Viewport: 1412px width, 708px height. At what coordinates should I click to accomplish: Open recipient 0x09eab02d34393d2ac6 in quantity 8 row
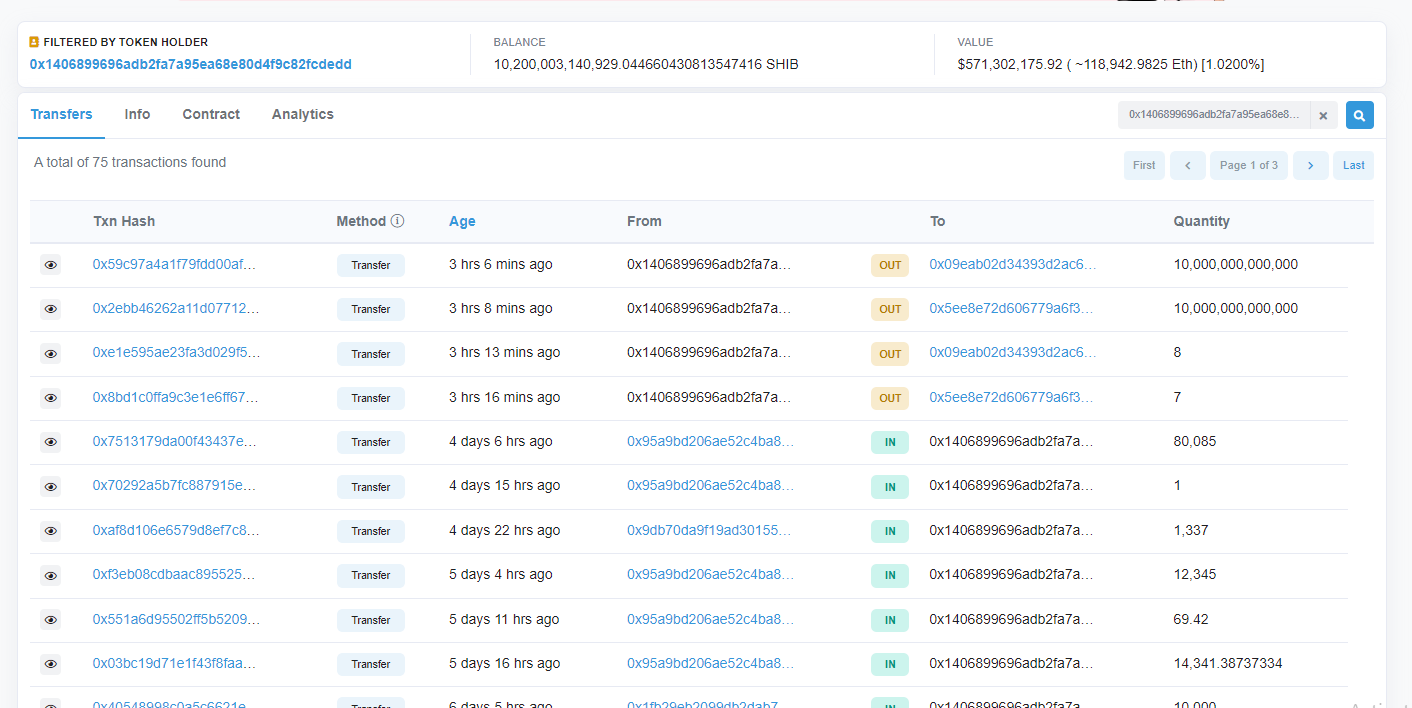(1013, 353)
